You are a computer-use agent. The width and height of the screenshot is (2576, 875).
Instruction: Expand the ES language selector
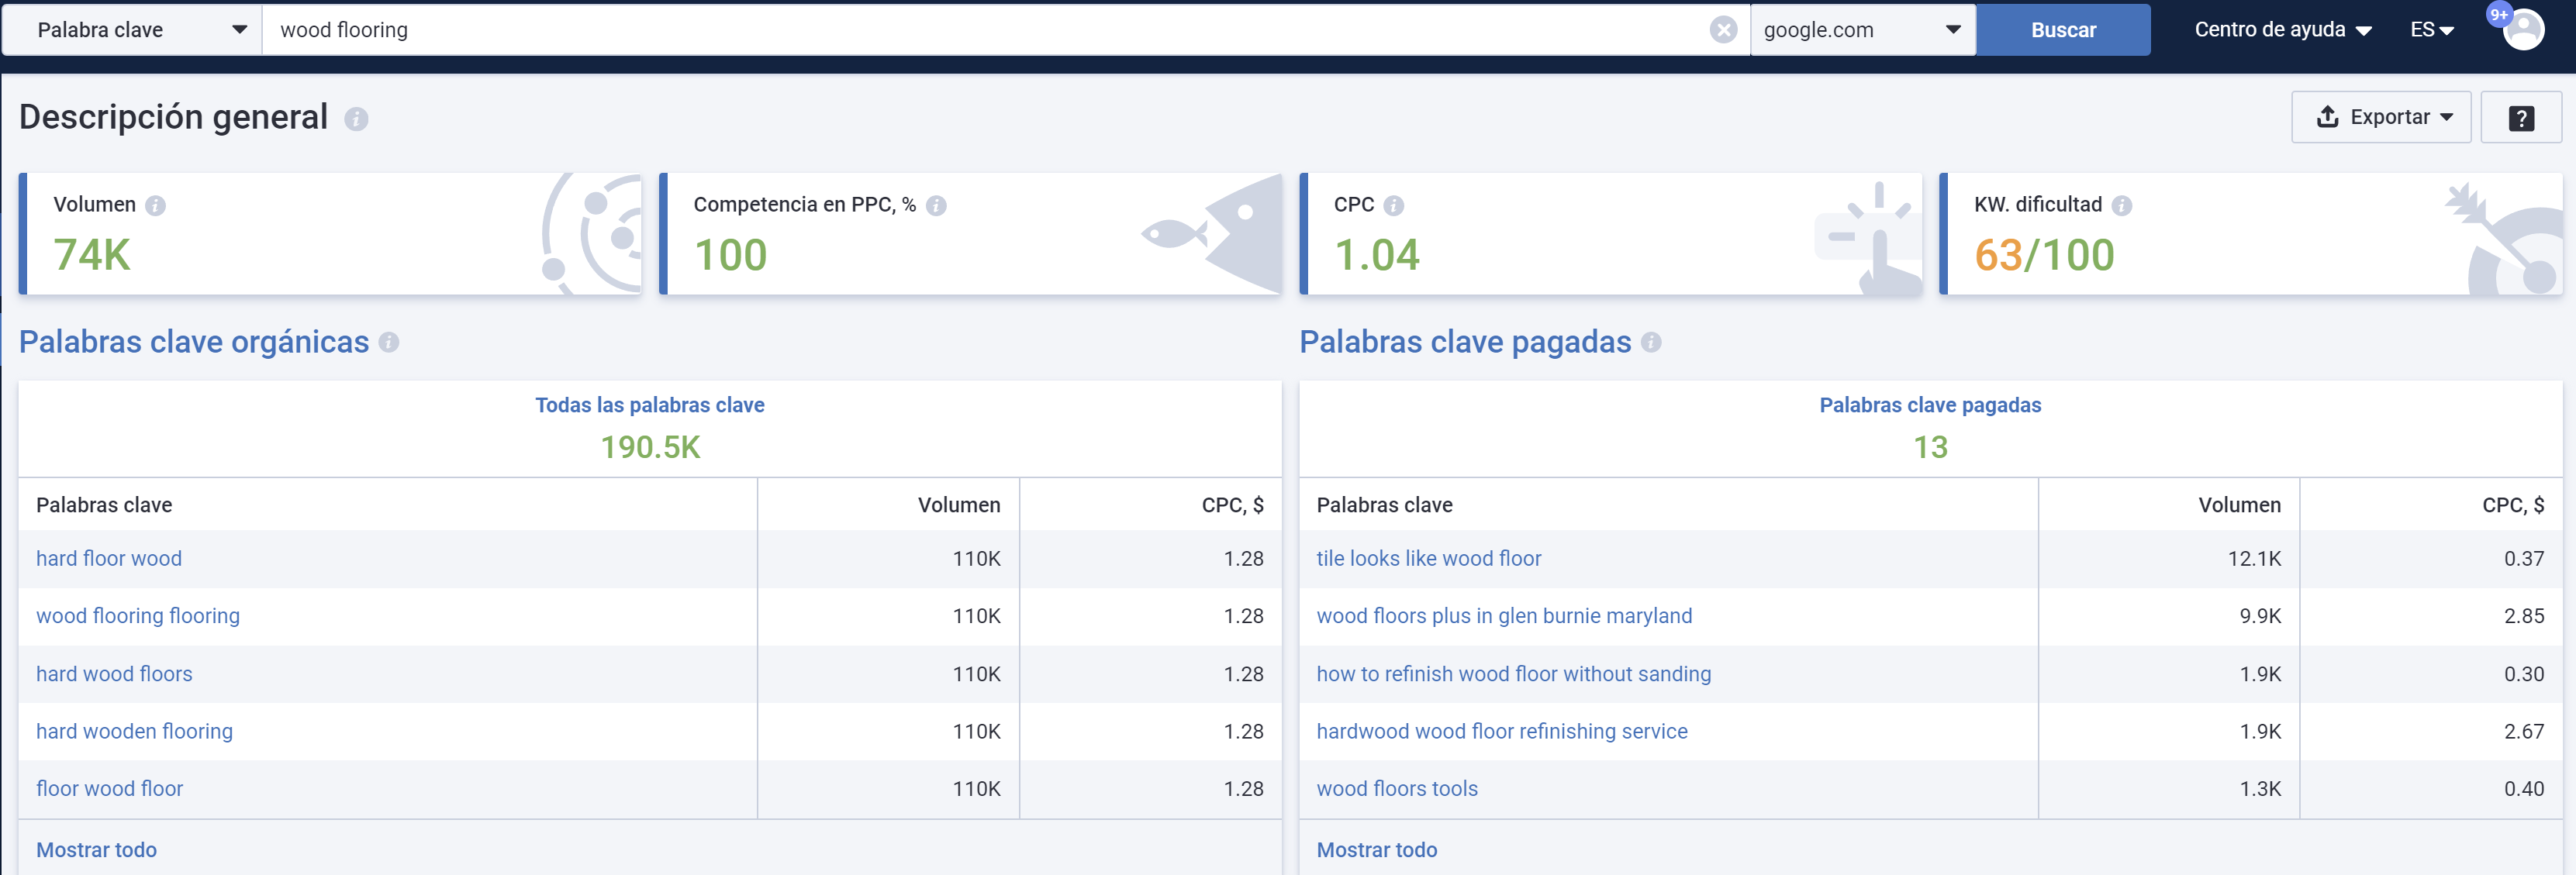2431,29
